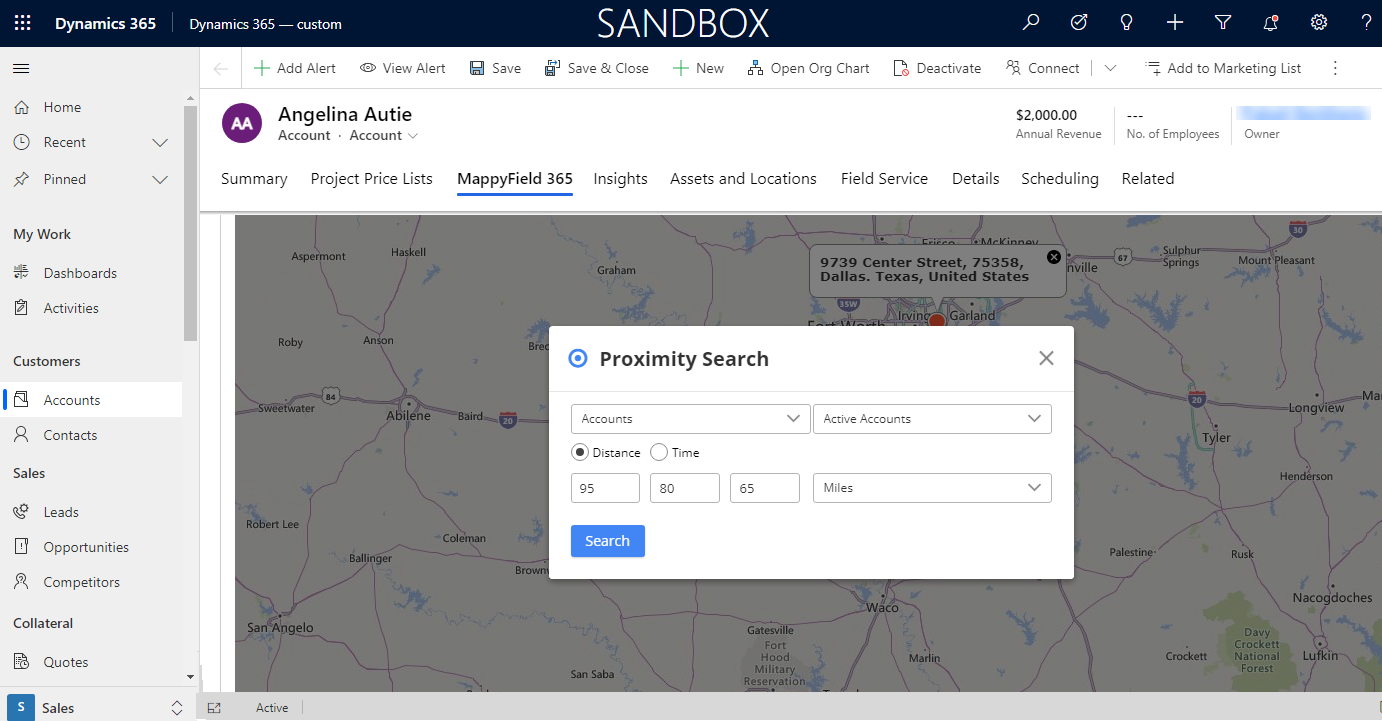The image size is (1382, 721).
Task: Open the search magnifier icon in header
Action: click(1030, 23)
